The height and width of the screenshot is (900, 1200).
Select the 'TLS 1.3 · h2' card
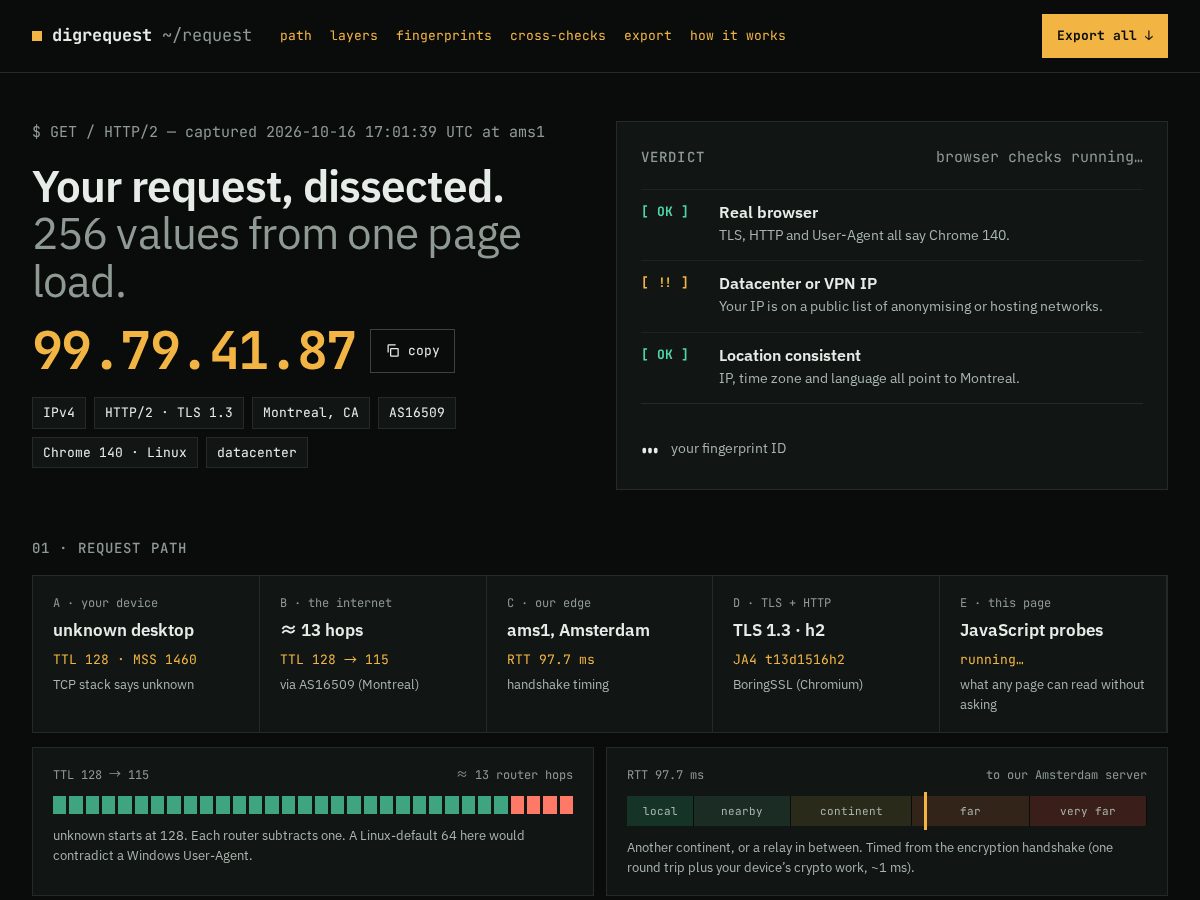826,654
